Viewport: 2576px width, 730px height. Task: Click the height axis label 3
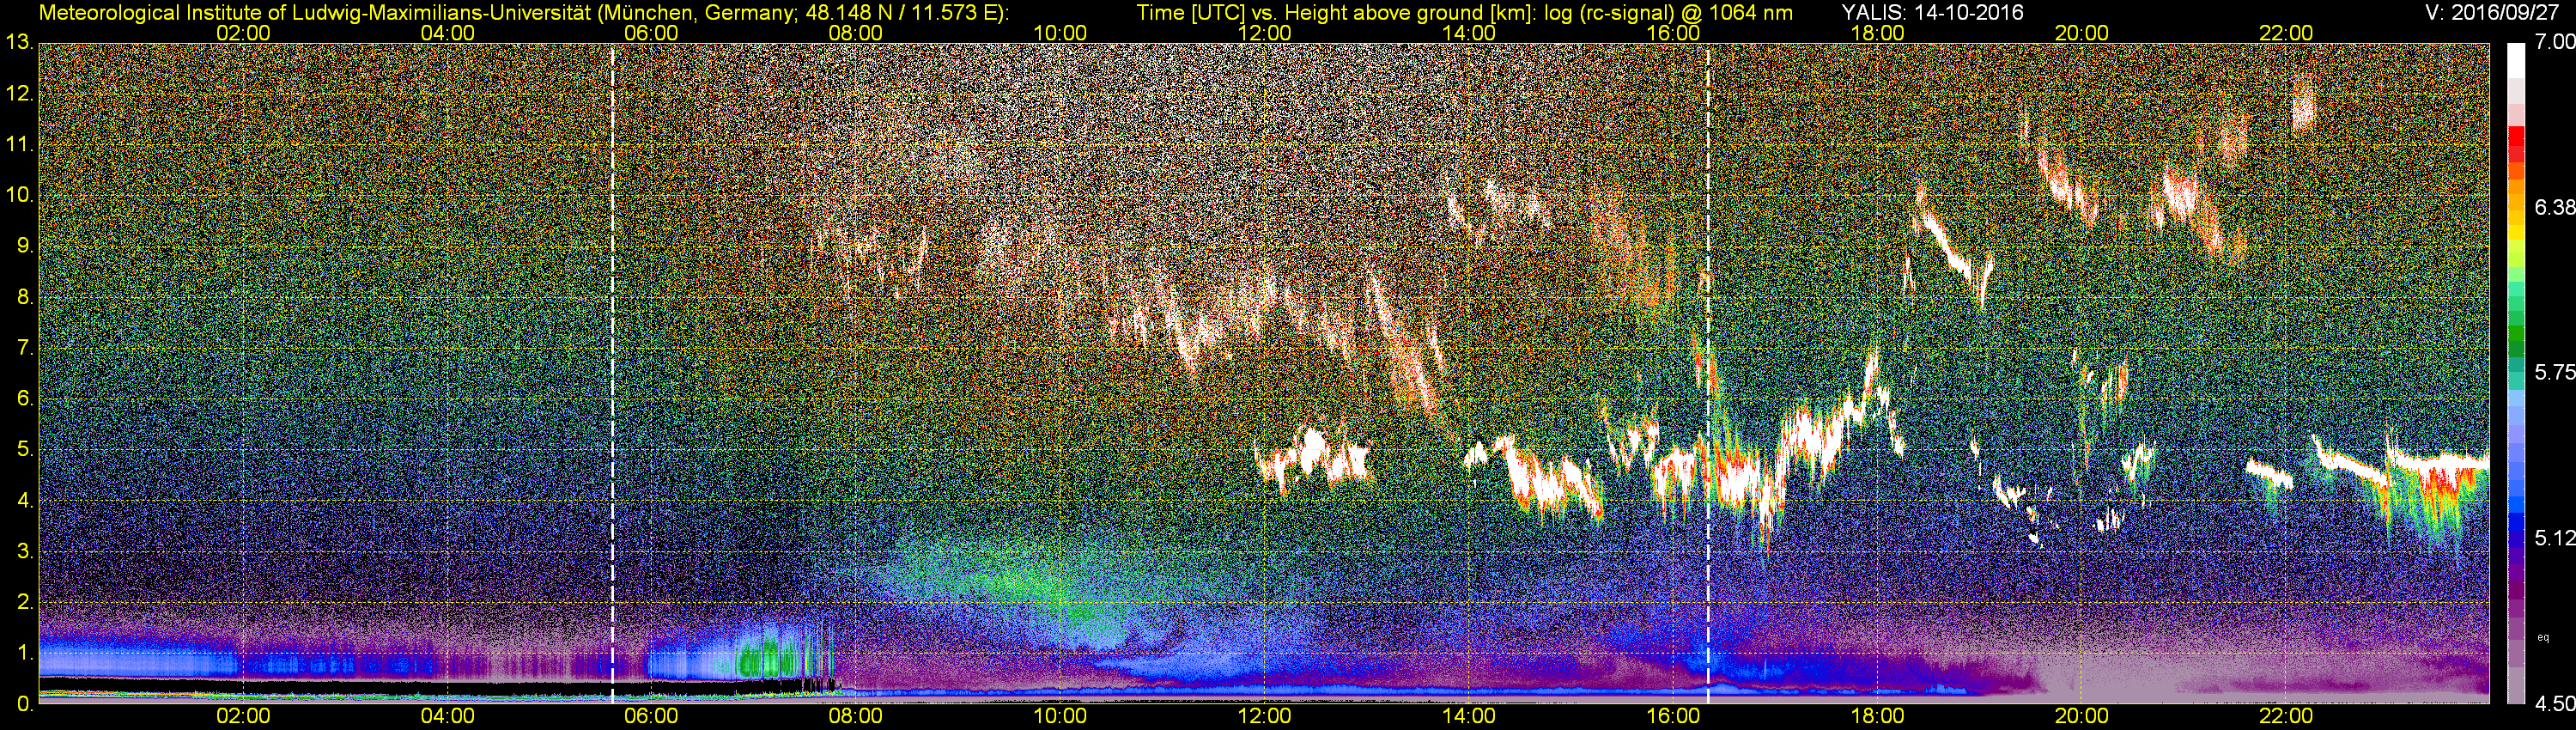pos(24,552)
